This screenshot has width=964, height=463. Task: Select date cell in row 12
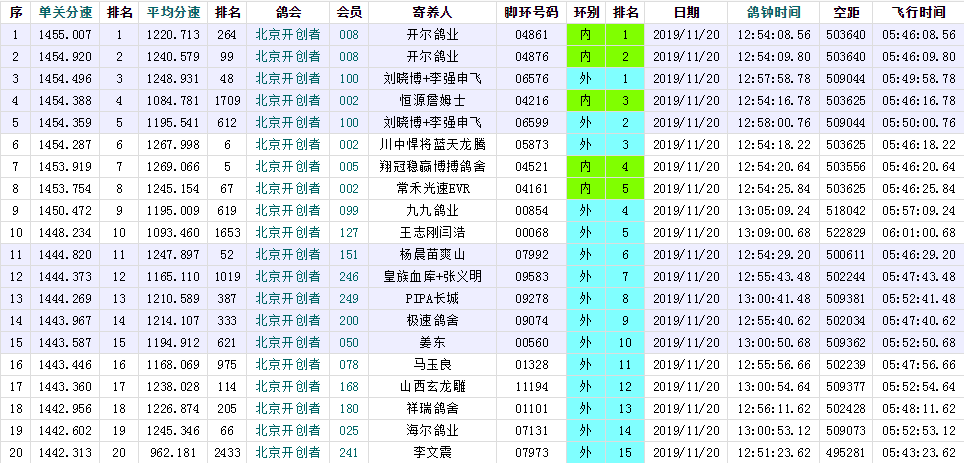[x=685, y=277]
